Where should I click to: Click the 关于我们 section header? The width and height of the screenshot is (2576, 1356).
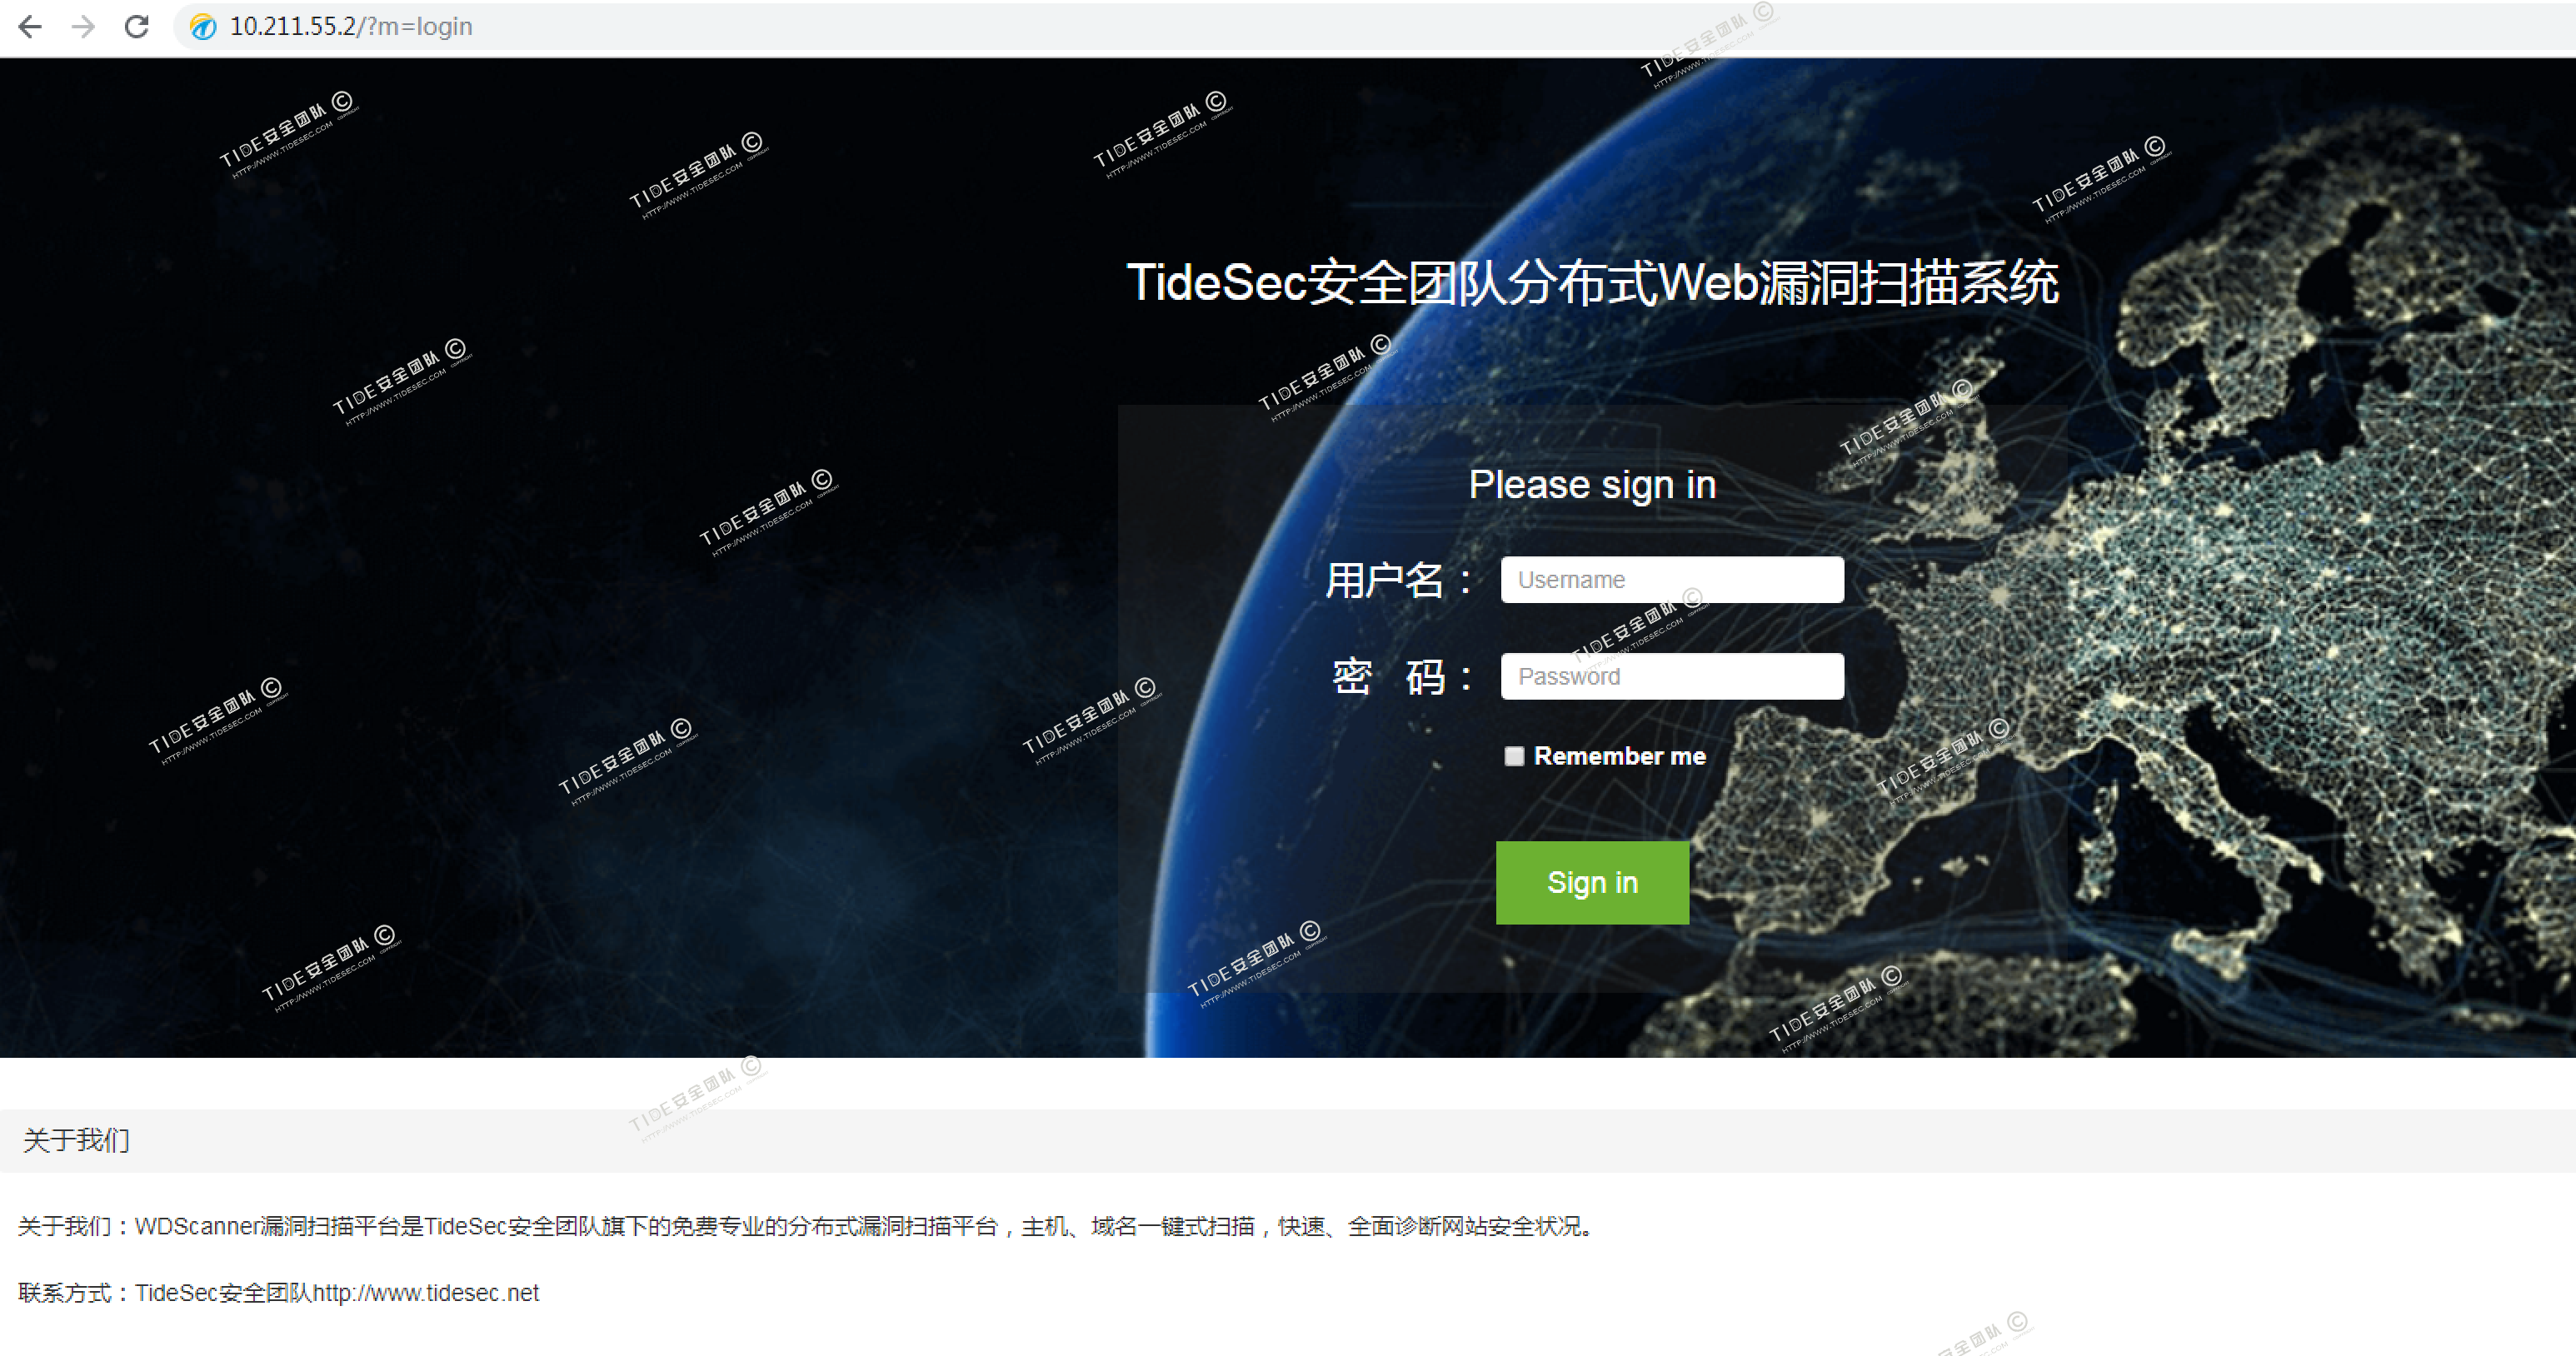tap(76, 1140)
